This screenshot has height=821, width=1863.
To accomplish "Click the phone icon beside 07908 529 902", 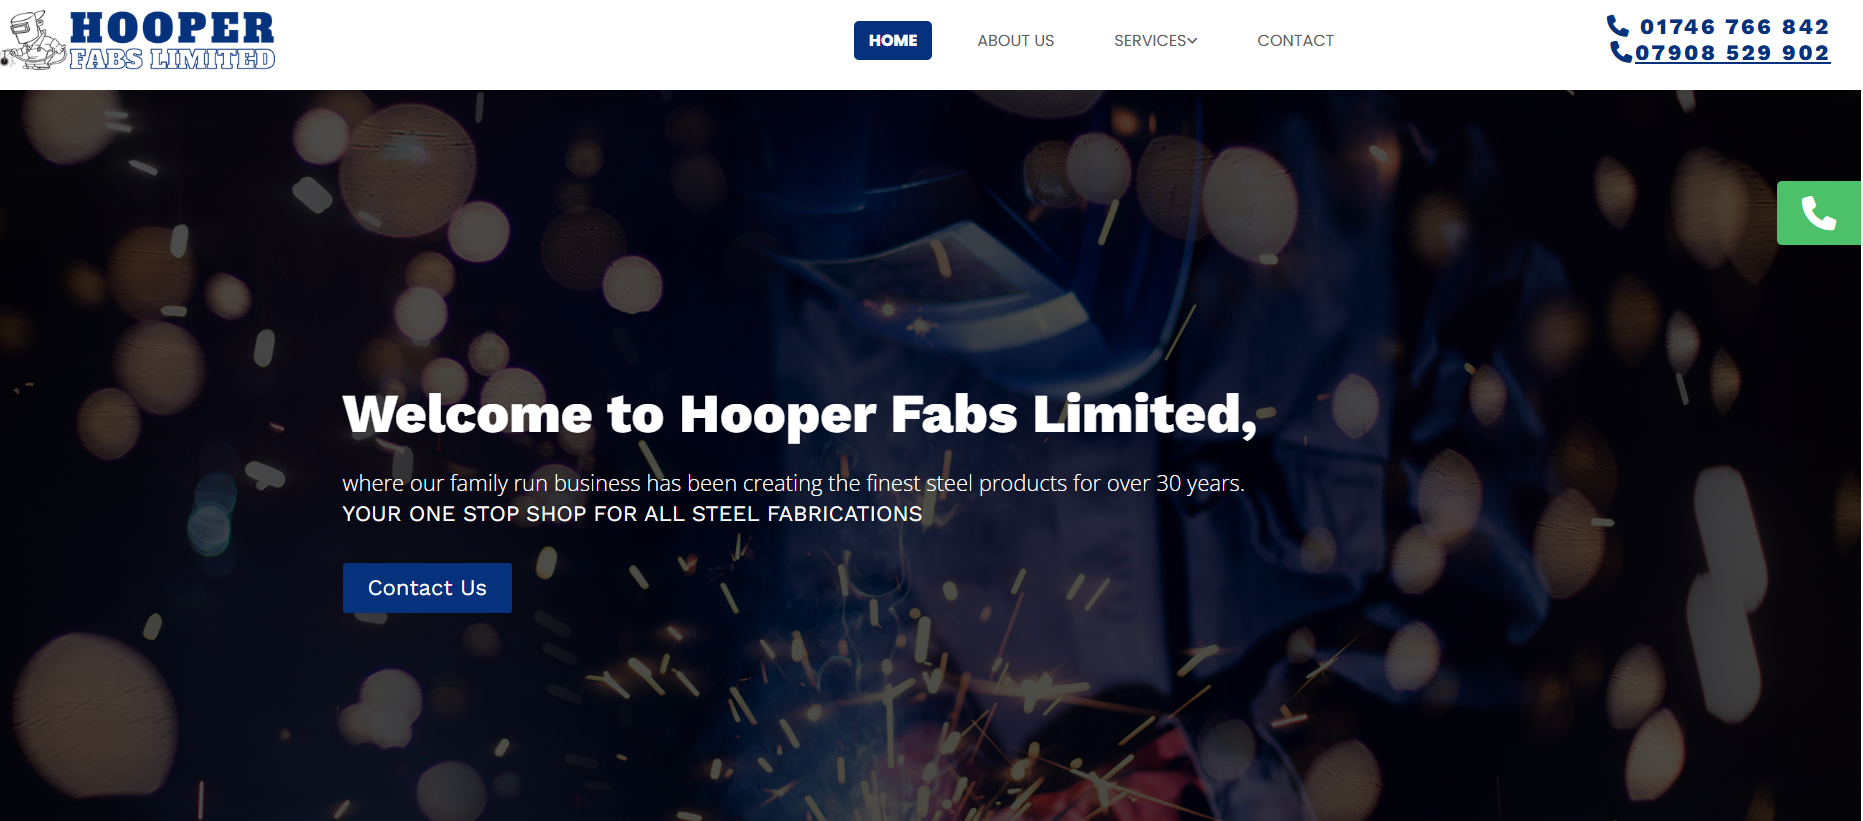I will 1621,52.
